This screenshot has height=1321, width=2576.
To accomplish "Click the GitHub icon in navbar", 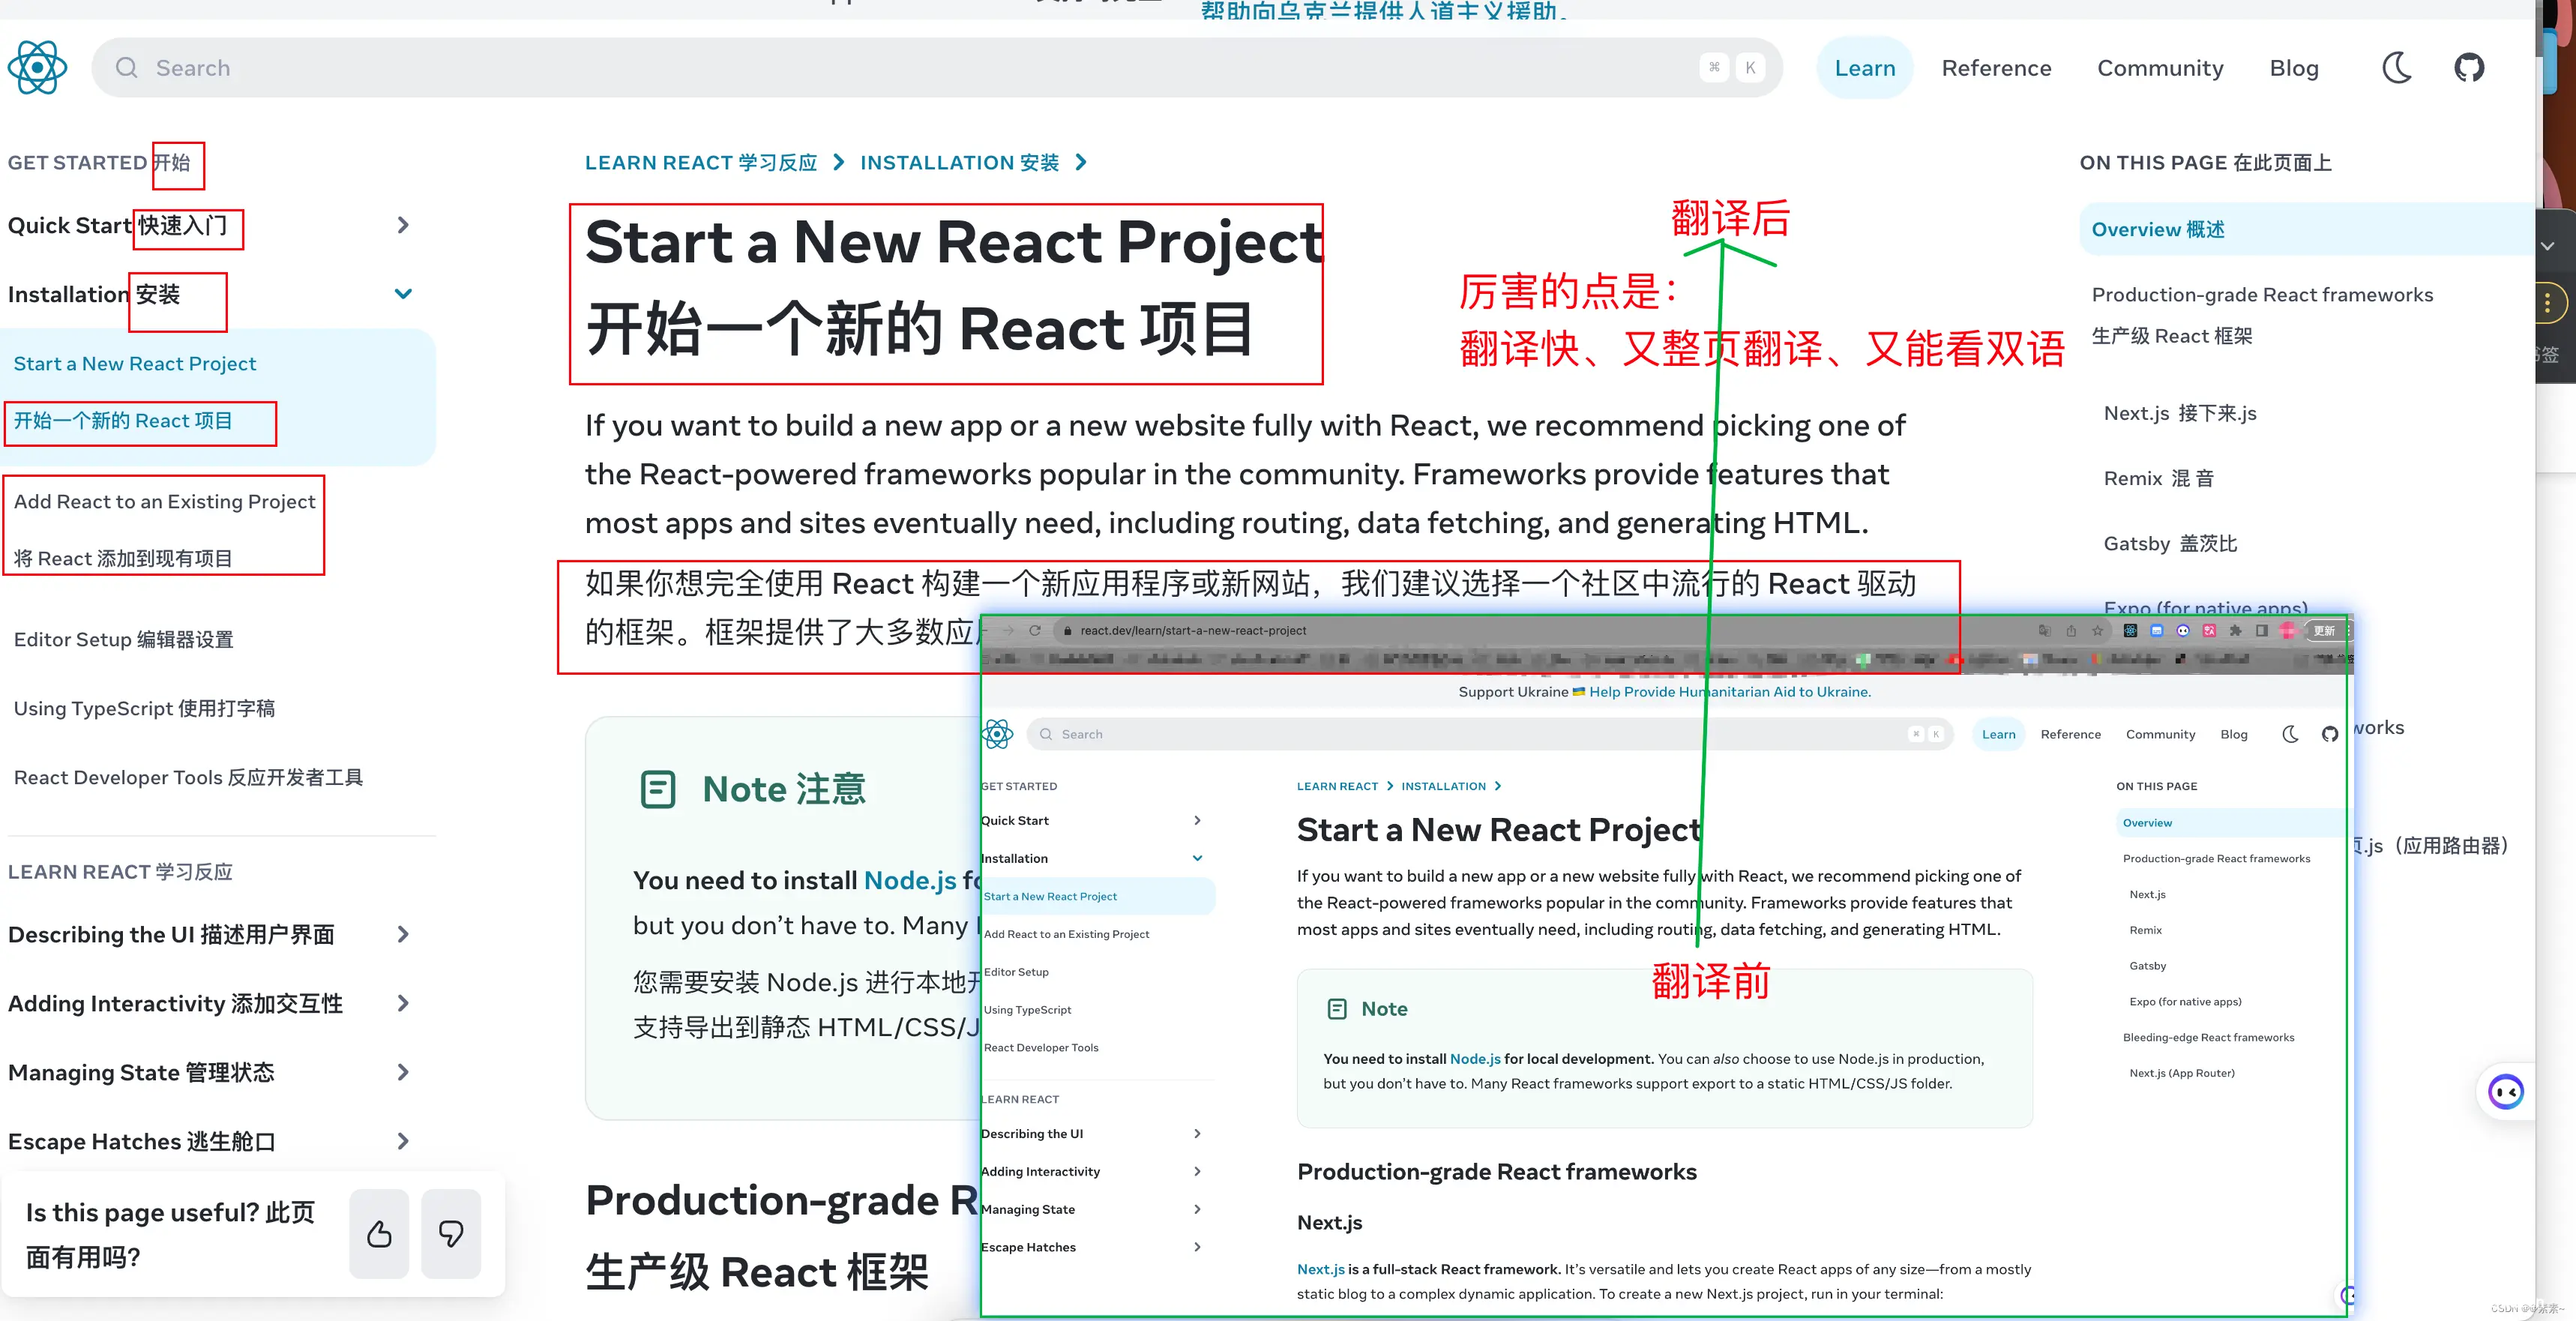I will click(x=2468, y=67).
